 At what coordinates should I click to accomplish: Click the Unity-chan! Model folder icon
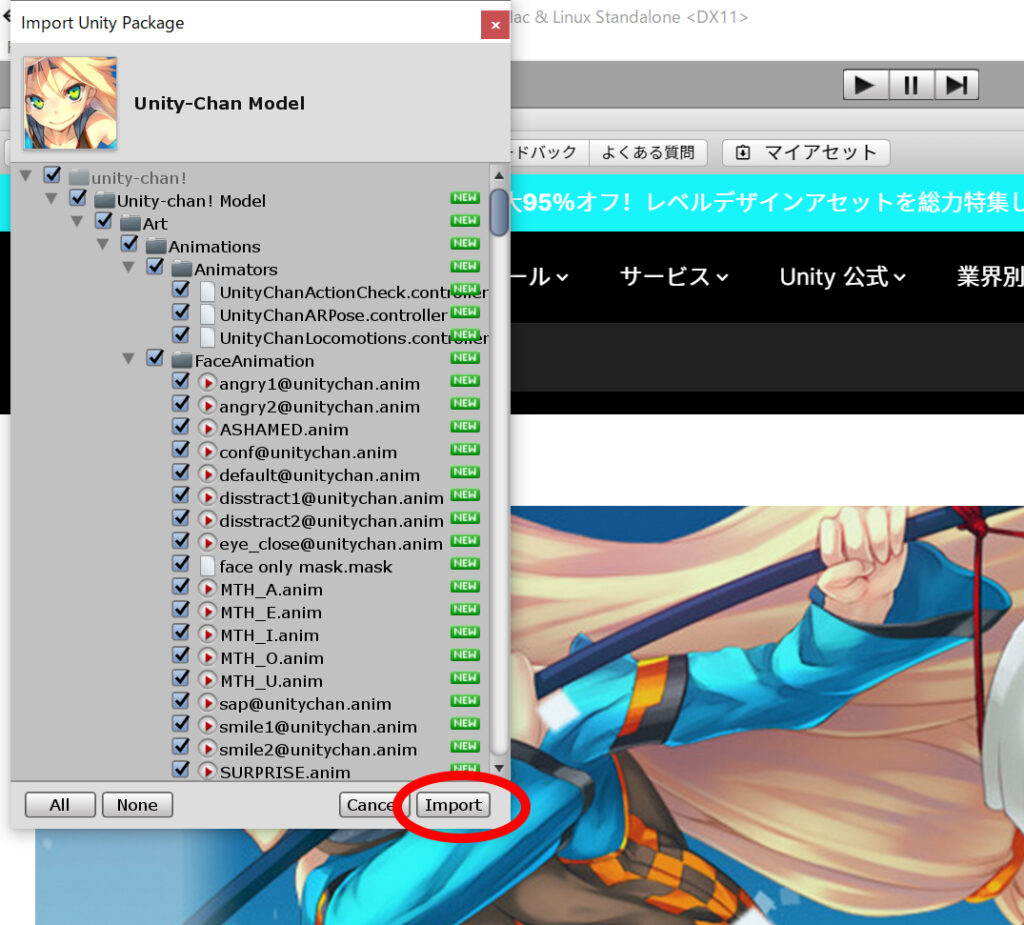pos(104,200)
